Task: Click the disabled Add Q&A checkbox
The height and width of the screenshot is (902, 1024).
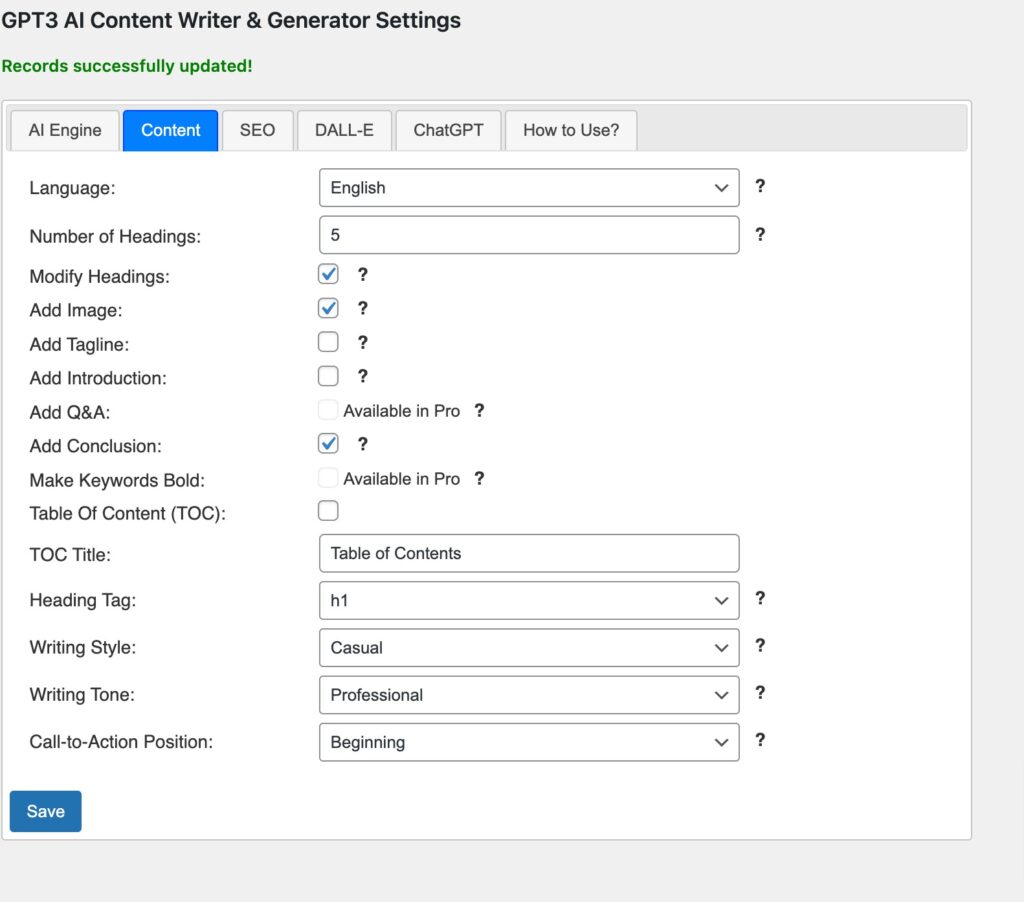Action: [x=328, y=410]
